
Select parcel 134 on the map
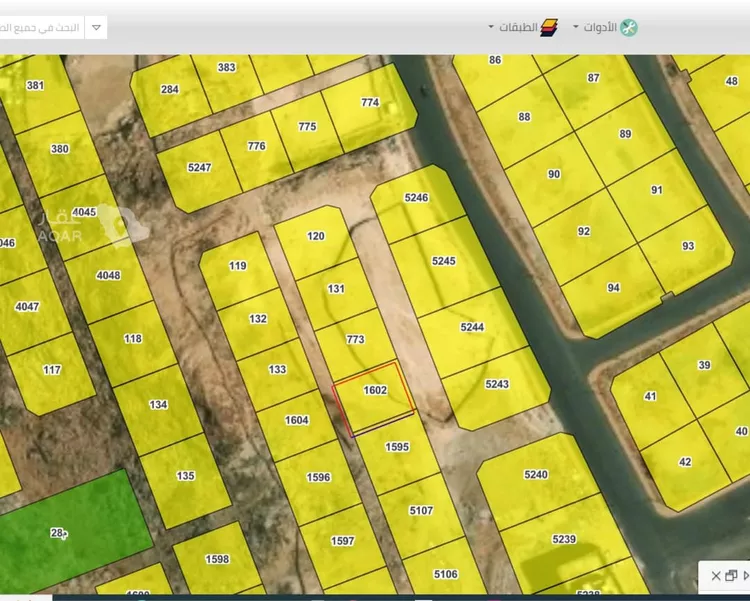click(158, 410)
